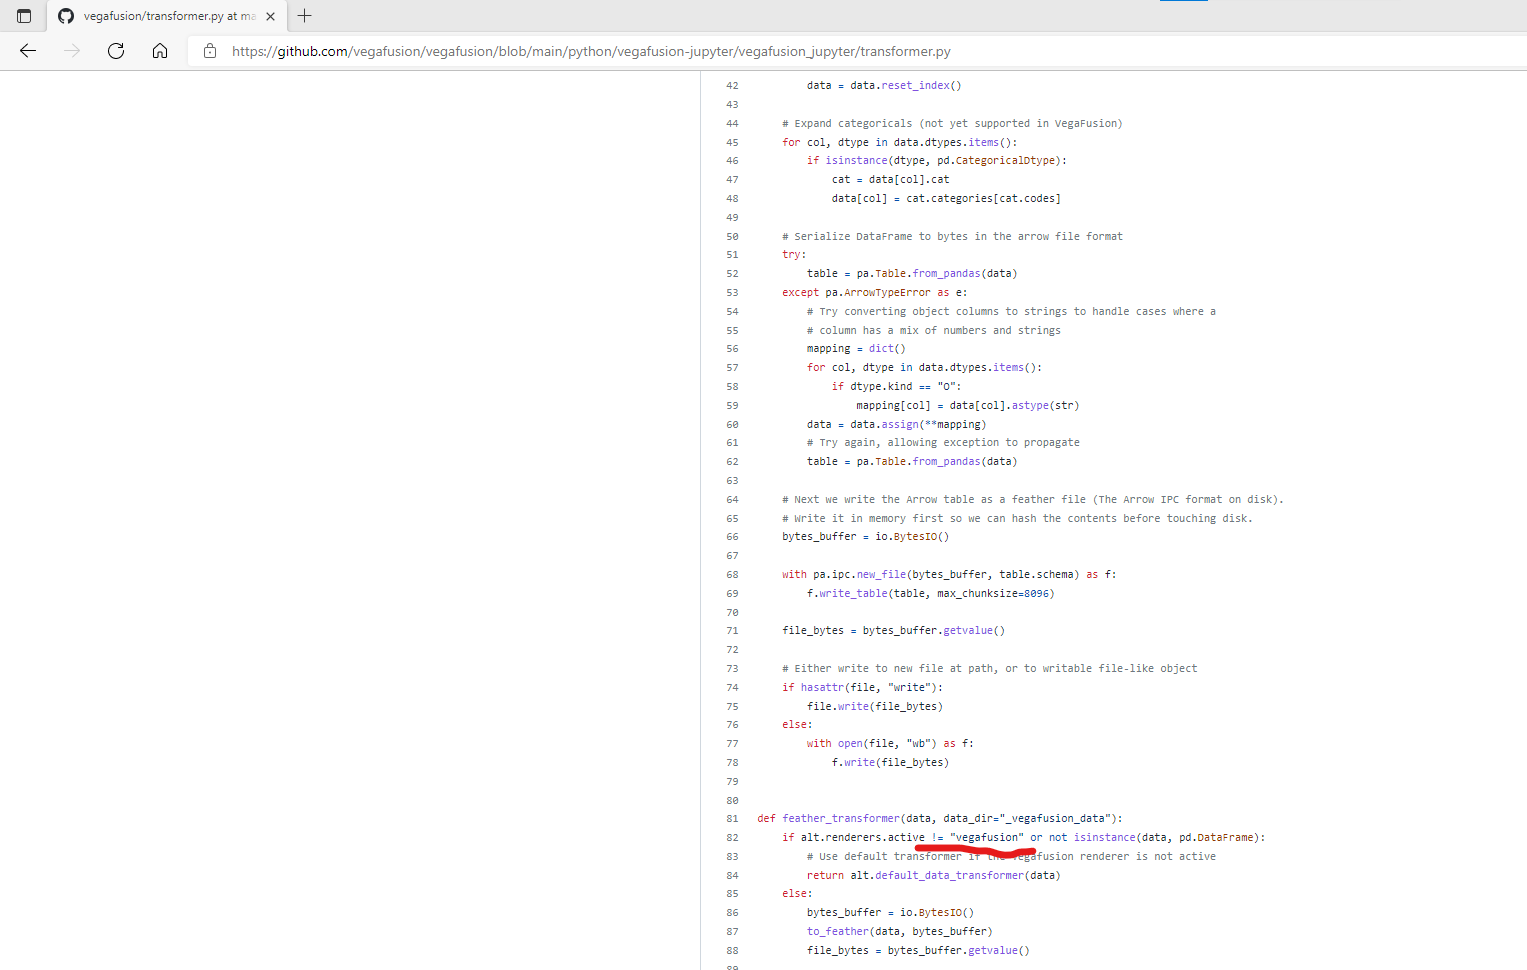Click from_pandas on line 52
This screenshot has width=1527, height=970.
point(946,274)
